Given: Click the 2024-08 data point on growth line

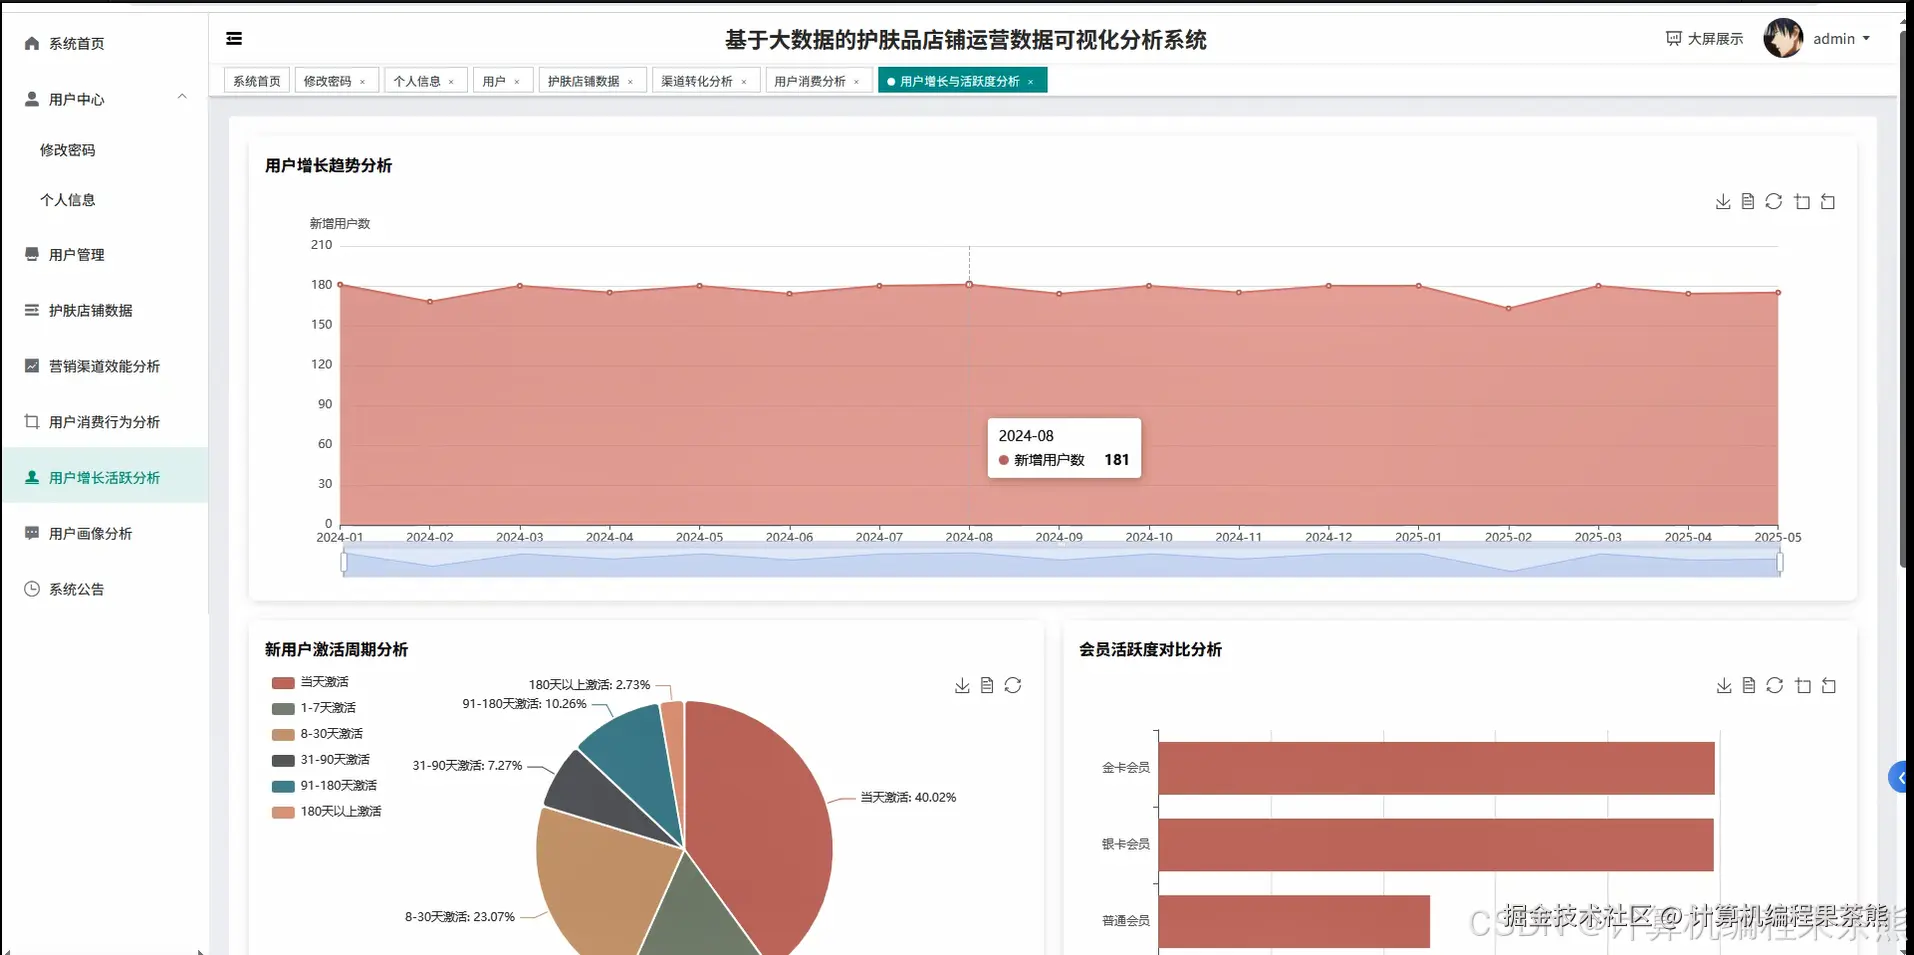Looking at the screenshot, I should [x=969, y=285].
